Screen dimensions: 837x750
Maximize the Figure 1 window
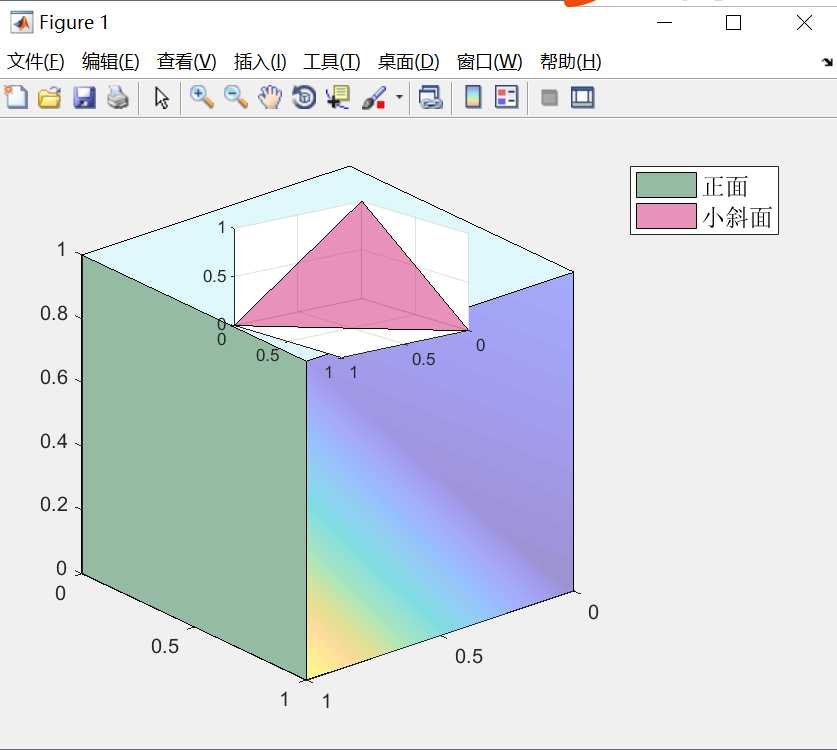click(x=733, y=22)
